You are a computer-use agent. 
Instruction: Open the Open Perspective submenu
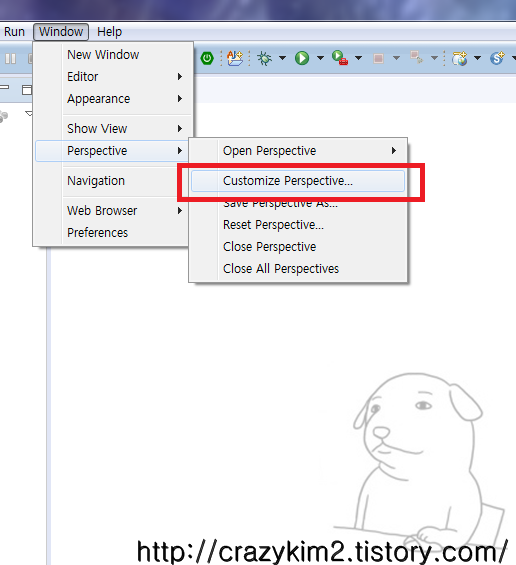(x=298, y=151)
